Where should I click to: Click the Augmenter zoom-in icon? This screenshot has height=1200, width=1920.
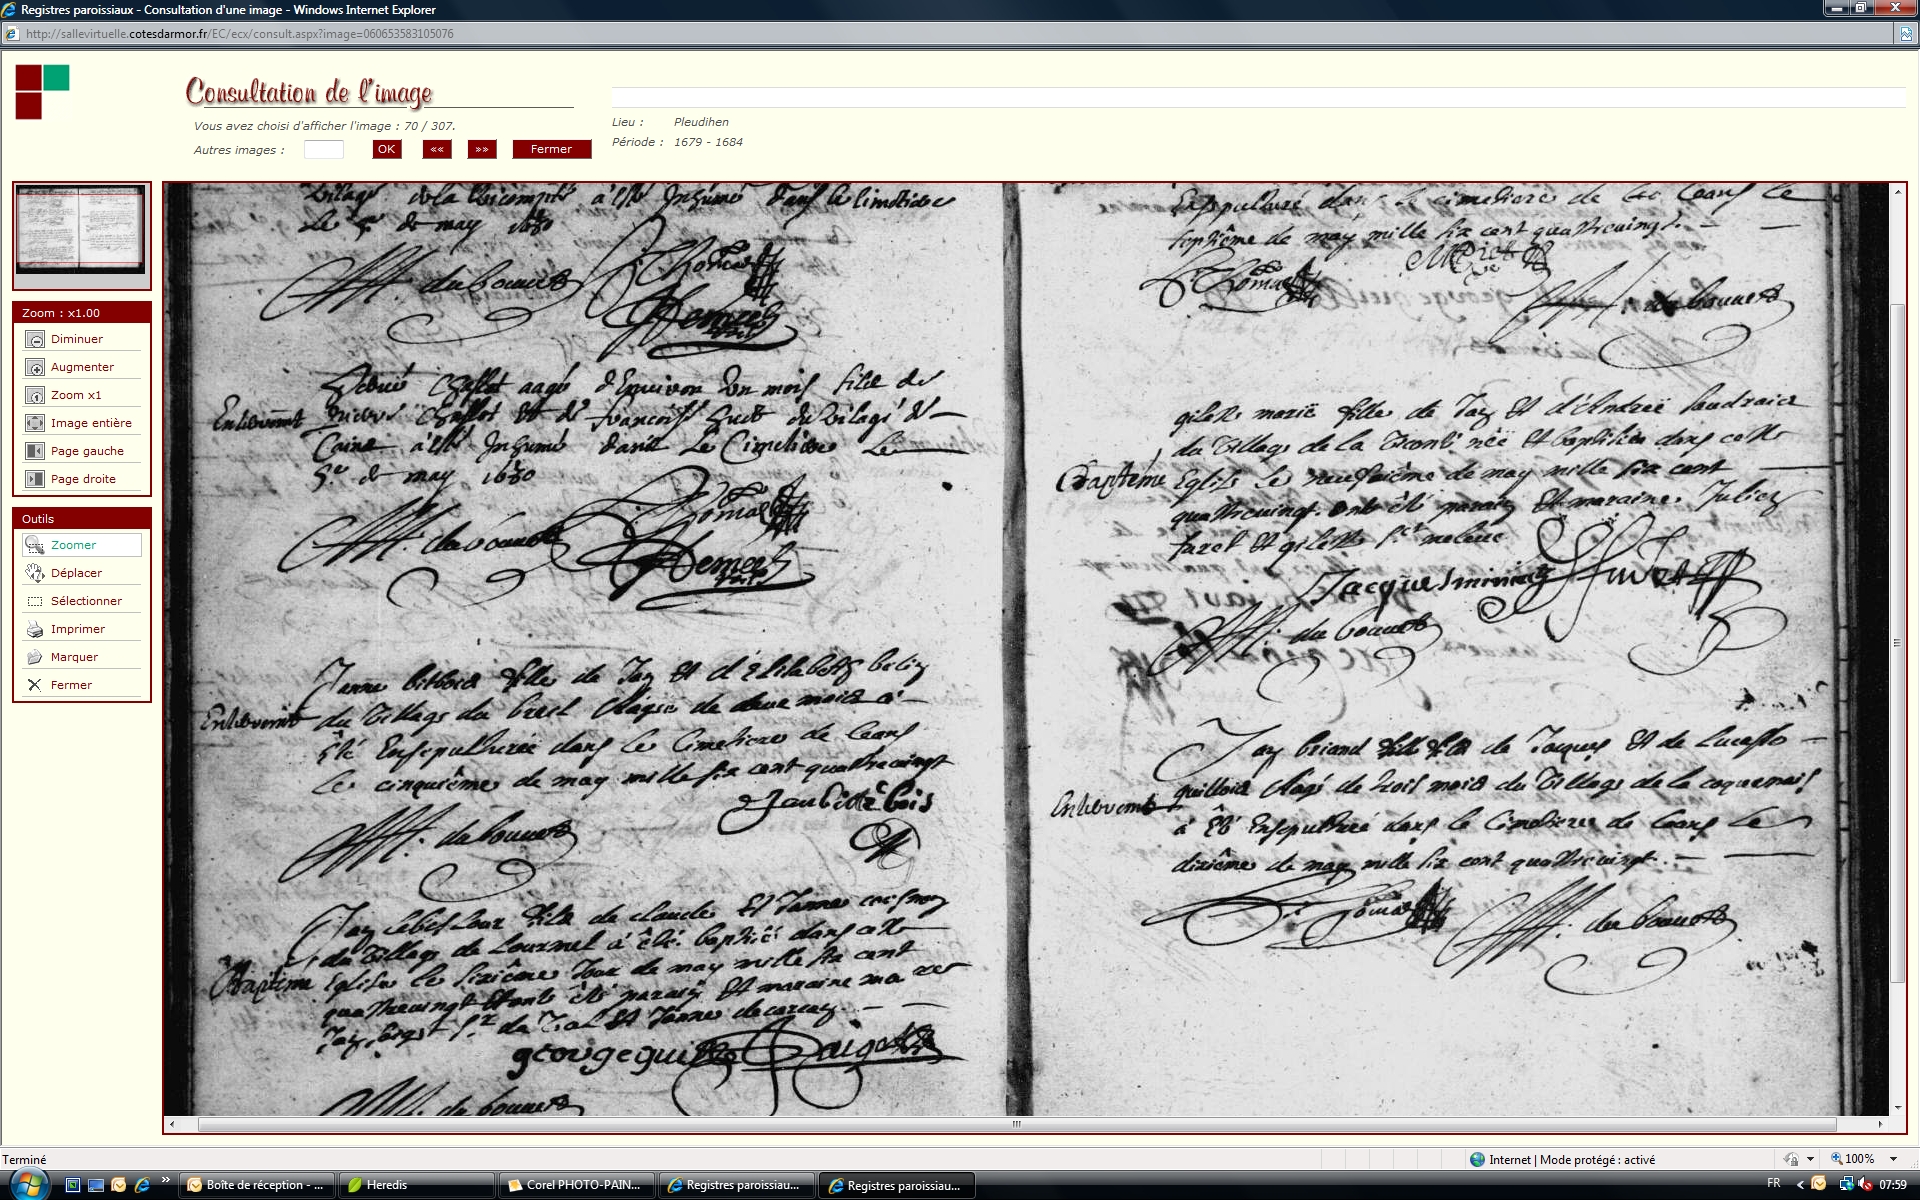[x=35, y=368]
